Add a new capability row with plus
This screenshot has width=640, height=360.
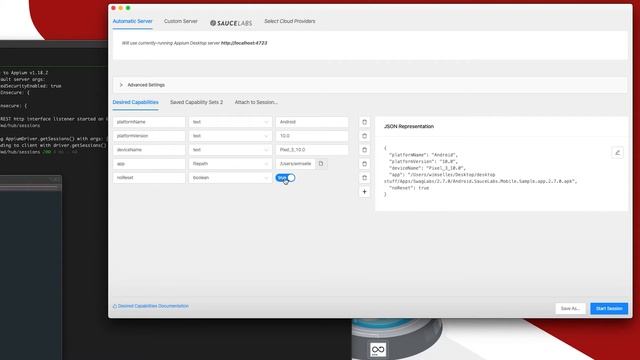pyautogui.click(x=364, y=192)
